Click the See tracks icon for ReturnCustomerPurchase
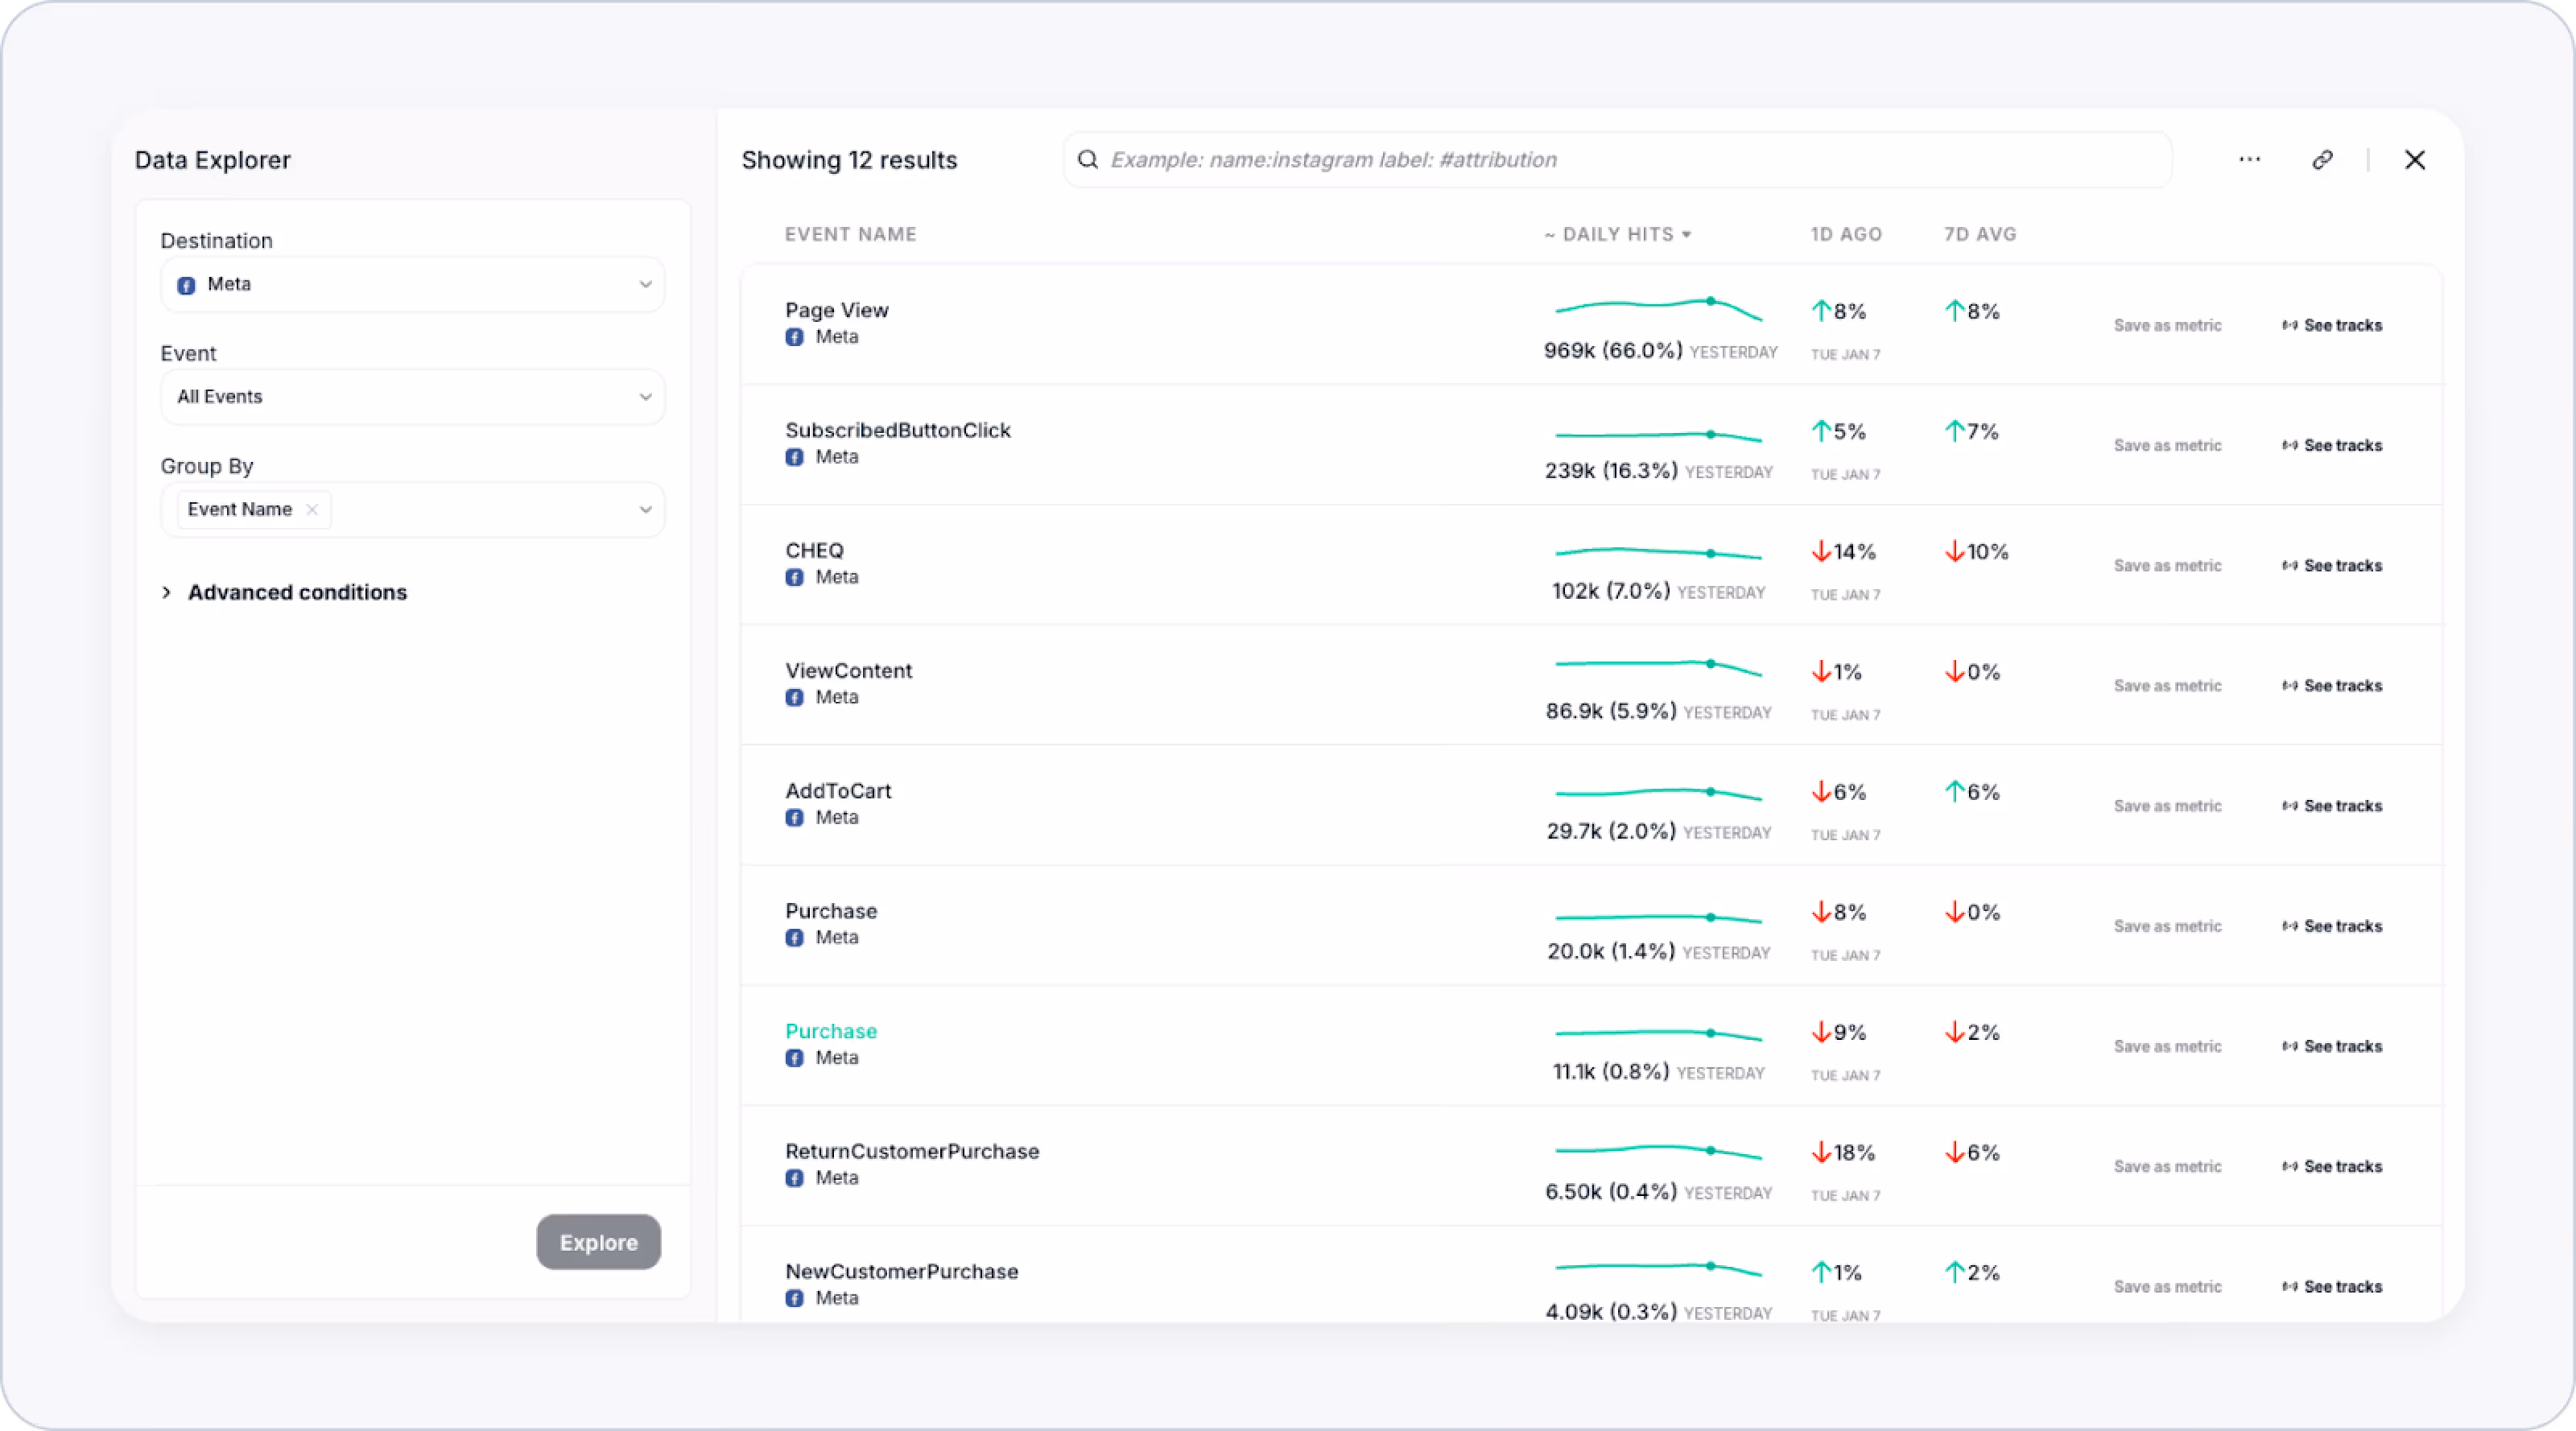Viewport: 2576px width, 1431px height. click(x=2291, y=1166)
